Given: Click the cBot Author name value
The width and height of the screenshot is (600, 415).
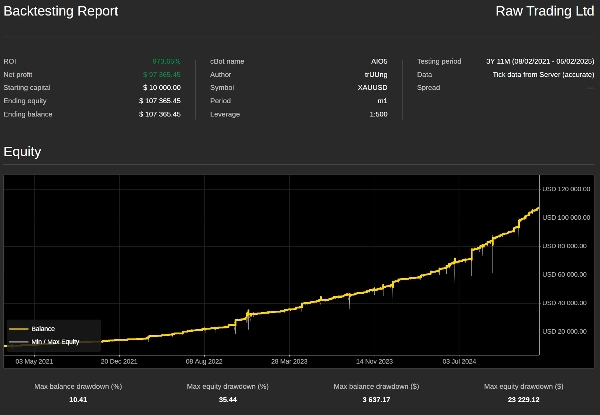Looking at the screenshot, I should pyautogui.click(x=375, y=74).
